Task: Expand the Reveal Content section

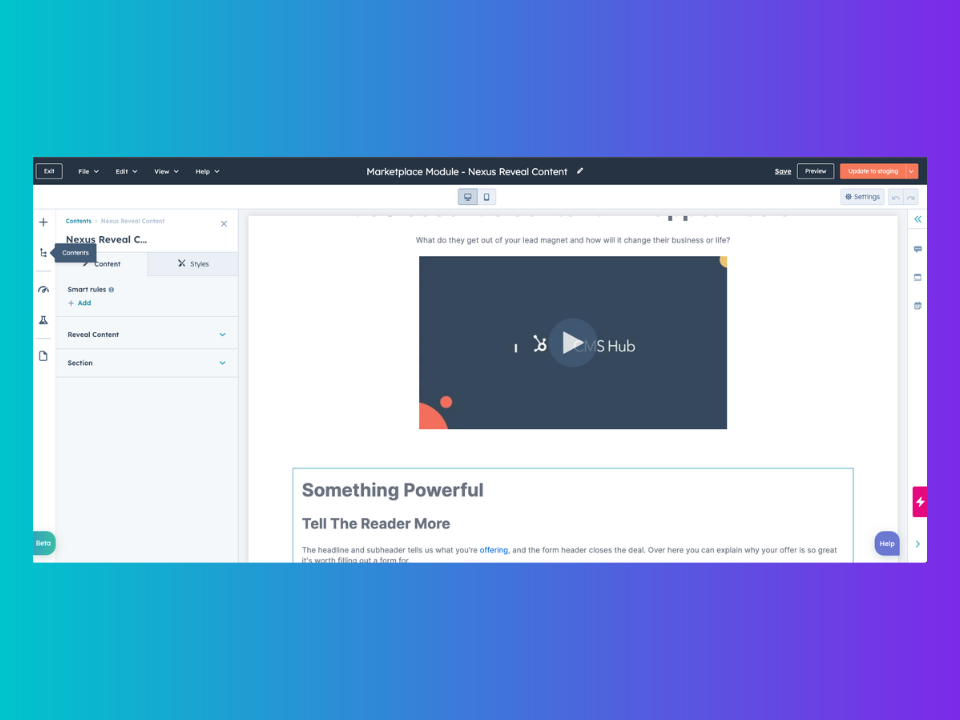Action: point(147,334)
